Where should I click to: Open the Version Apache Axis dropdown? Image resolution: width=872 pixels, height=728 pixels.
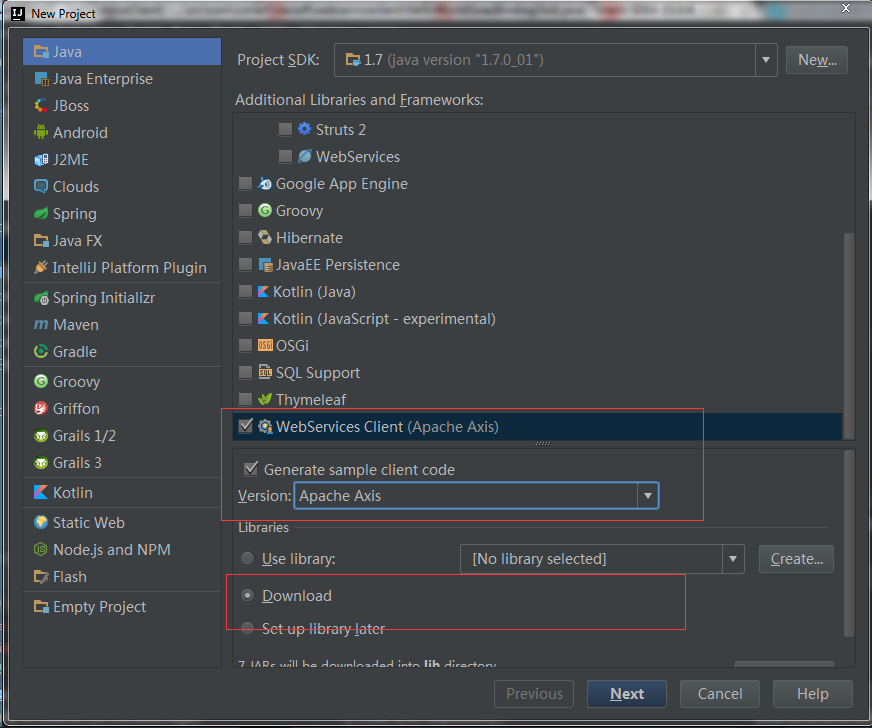pyautogui.click(x=647, y=496)
